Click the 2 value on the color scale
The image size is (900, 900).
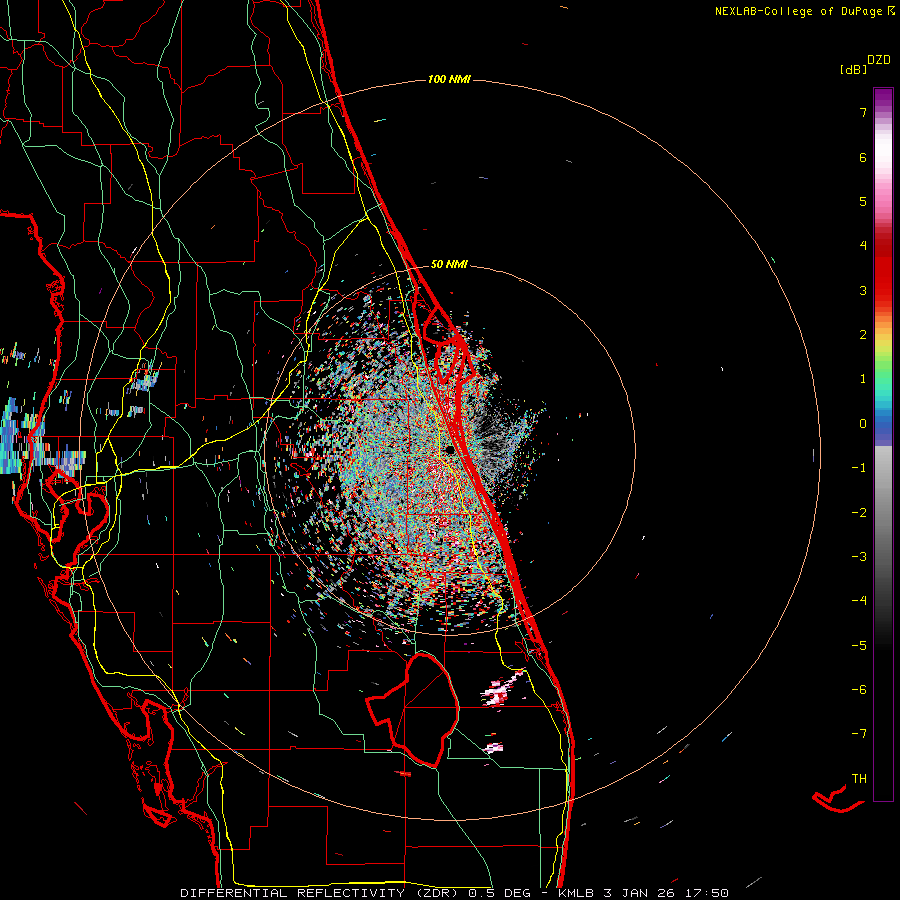click(x=863, y=335)
